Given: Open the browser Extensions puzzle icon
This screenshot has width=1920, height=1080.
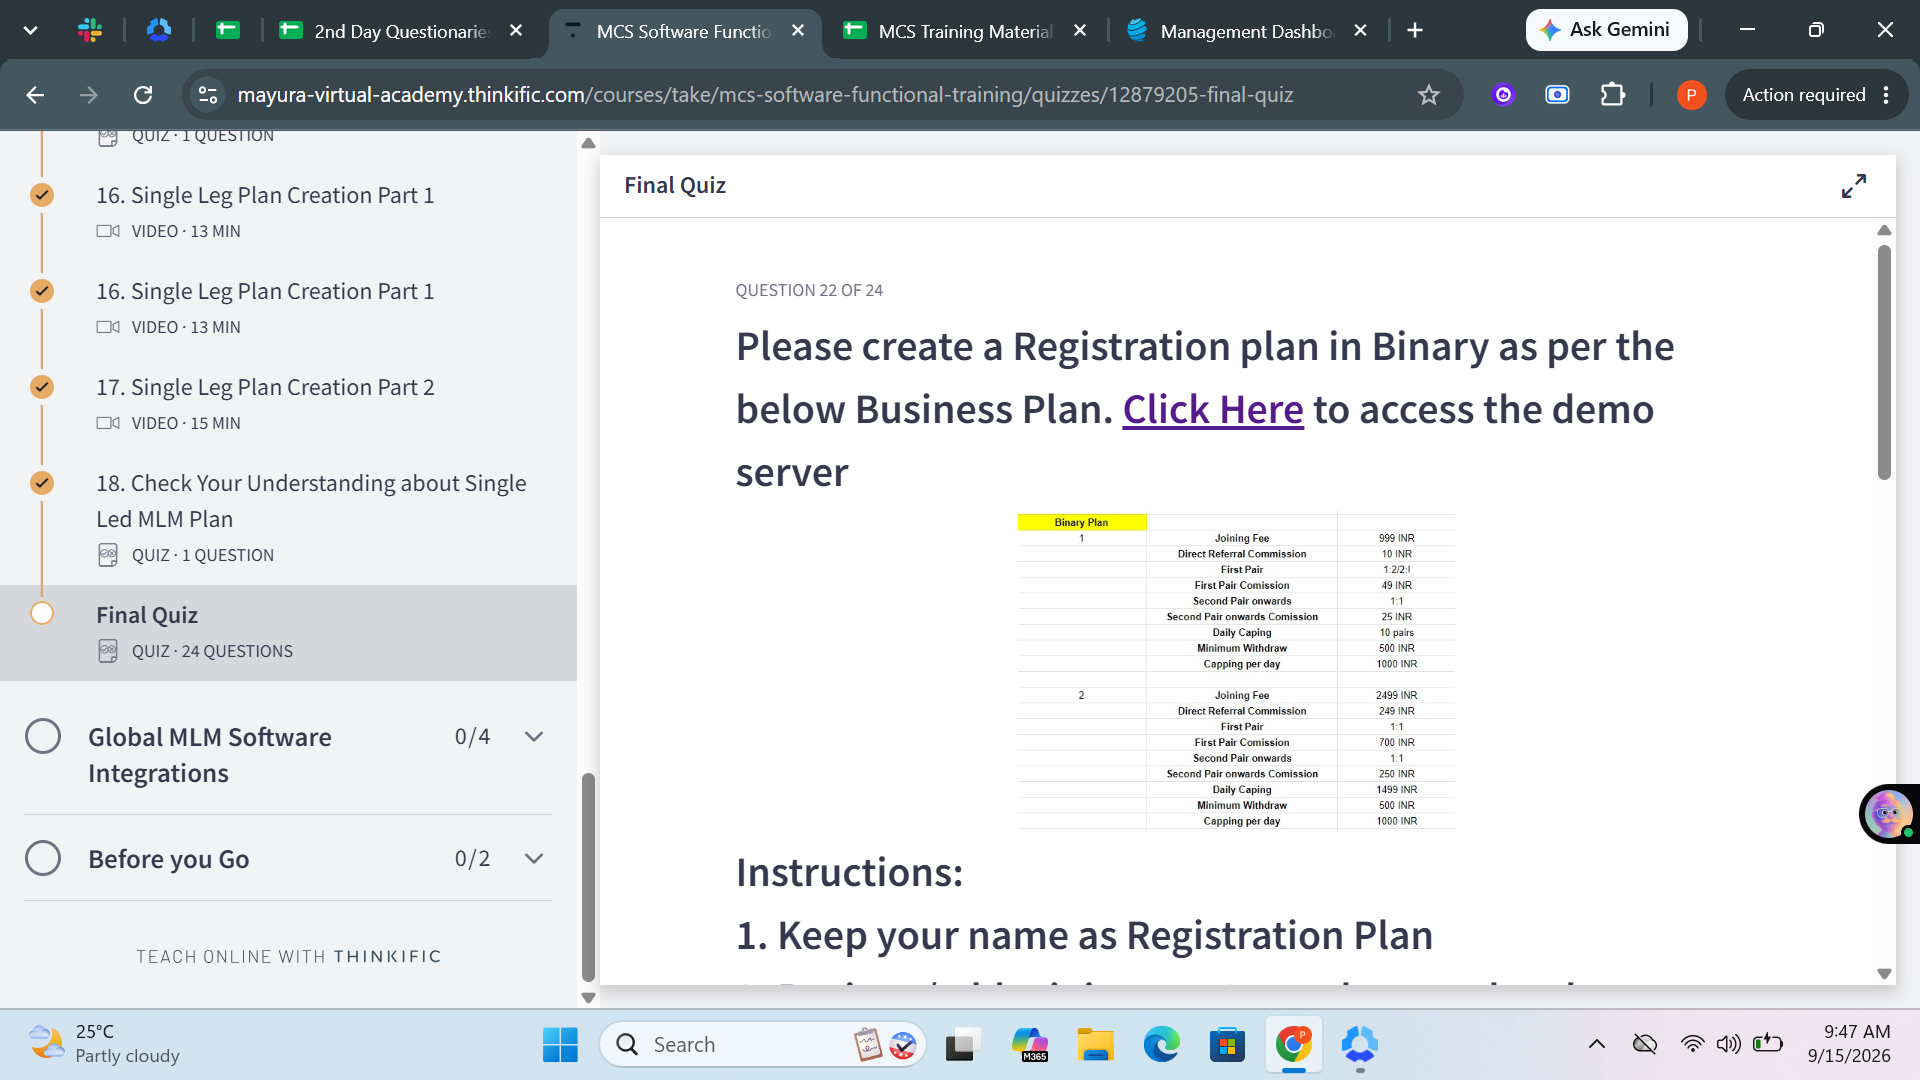Looking at the screenshot, I should 1612,95.
